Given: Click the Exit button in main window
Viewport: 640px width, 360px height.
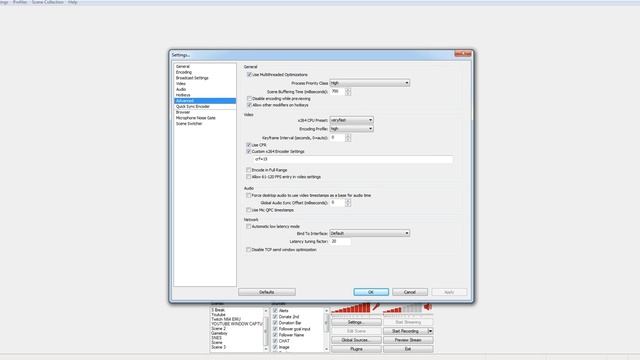Looking at the screenshot, I should pos(408,349).
